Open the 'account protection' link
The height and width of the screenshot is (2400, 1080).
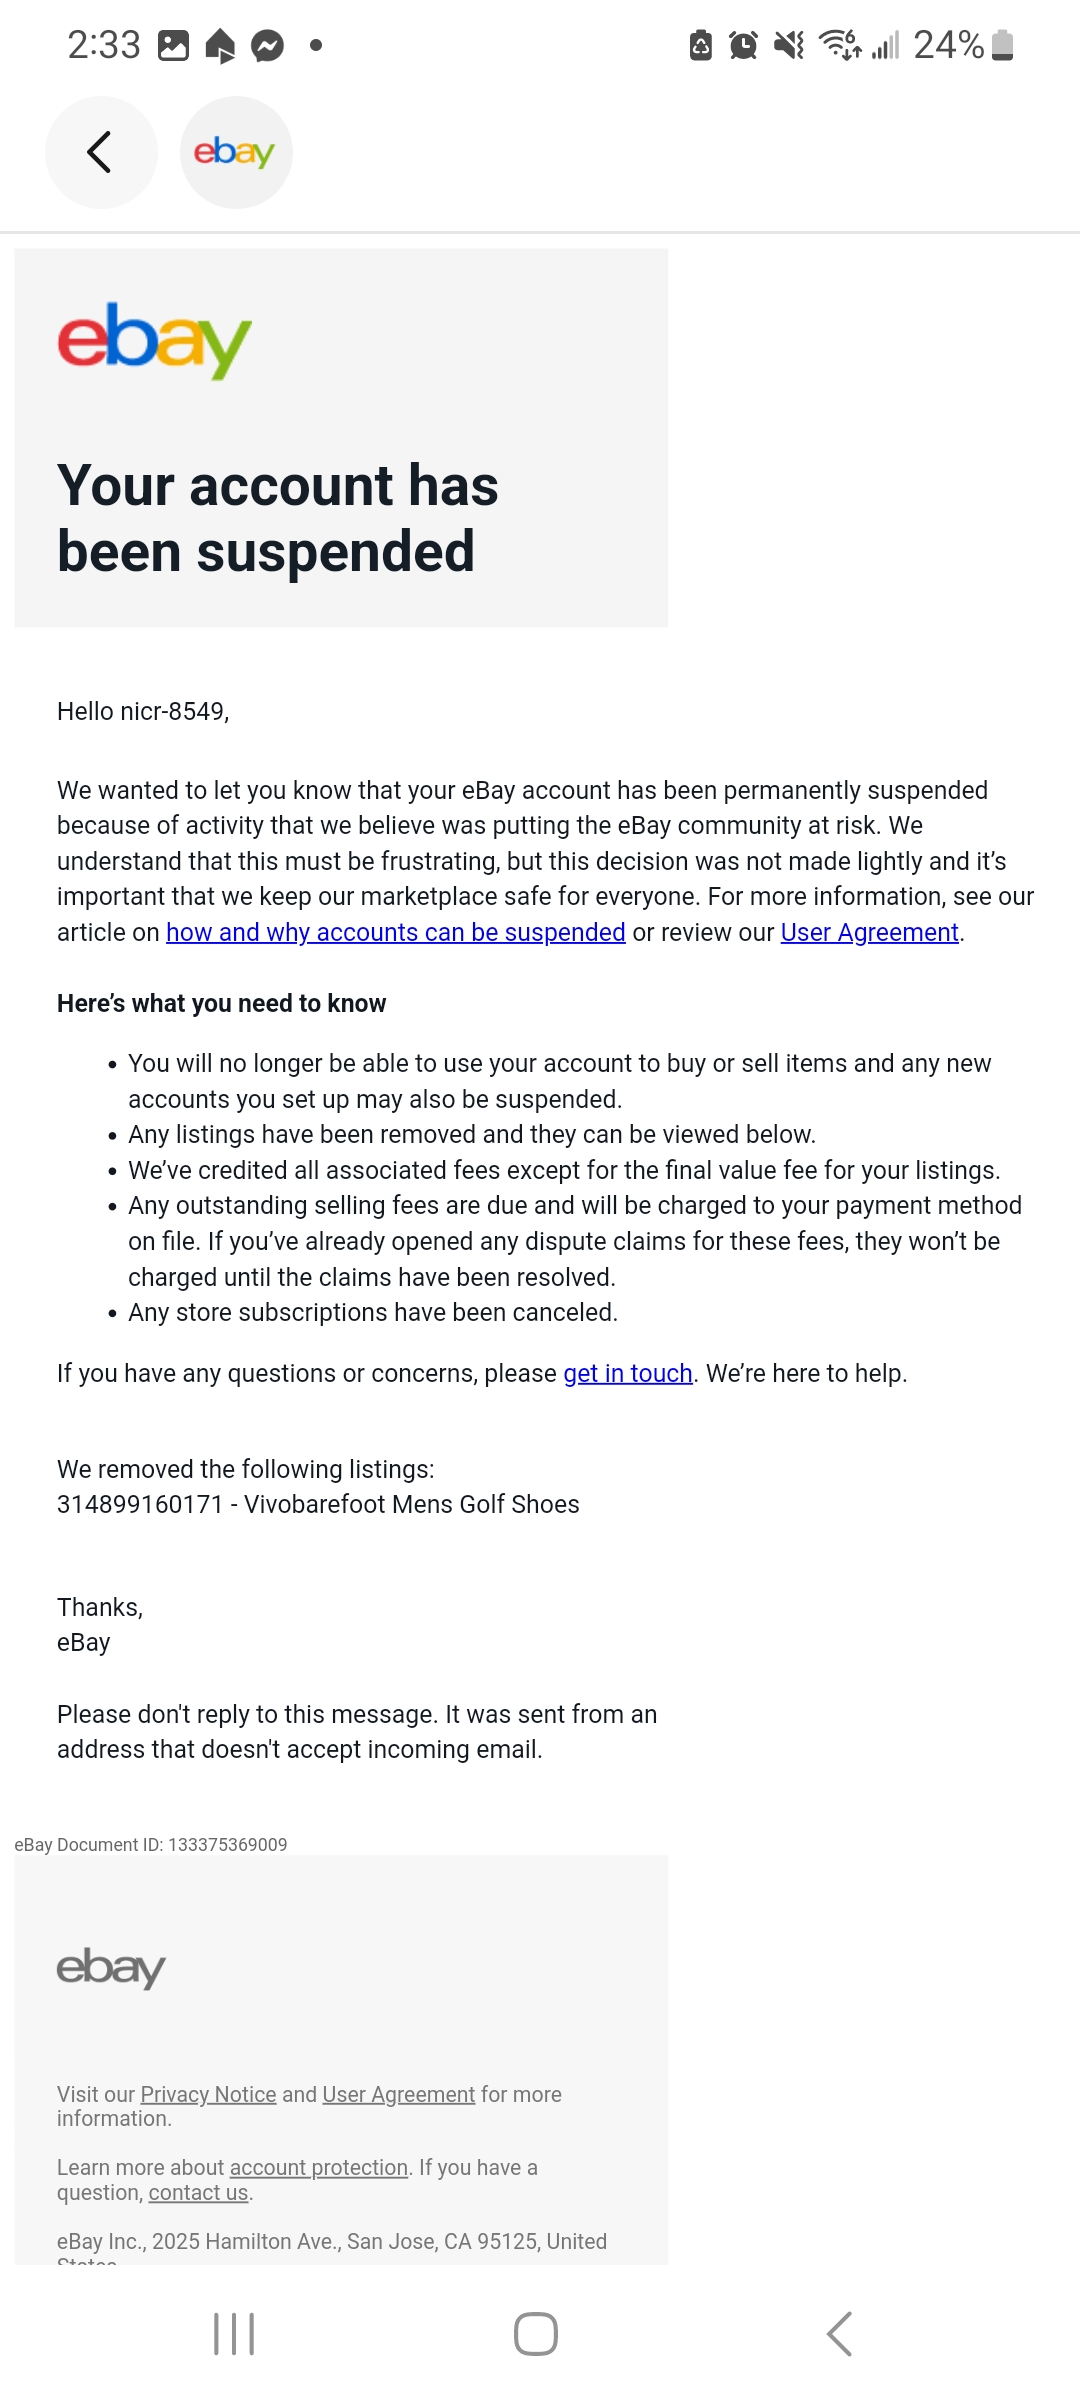(x=318, y=2167)
